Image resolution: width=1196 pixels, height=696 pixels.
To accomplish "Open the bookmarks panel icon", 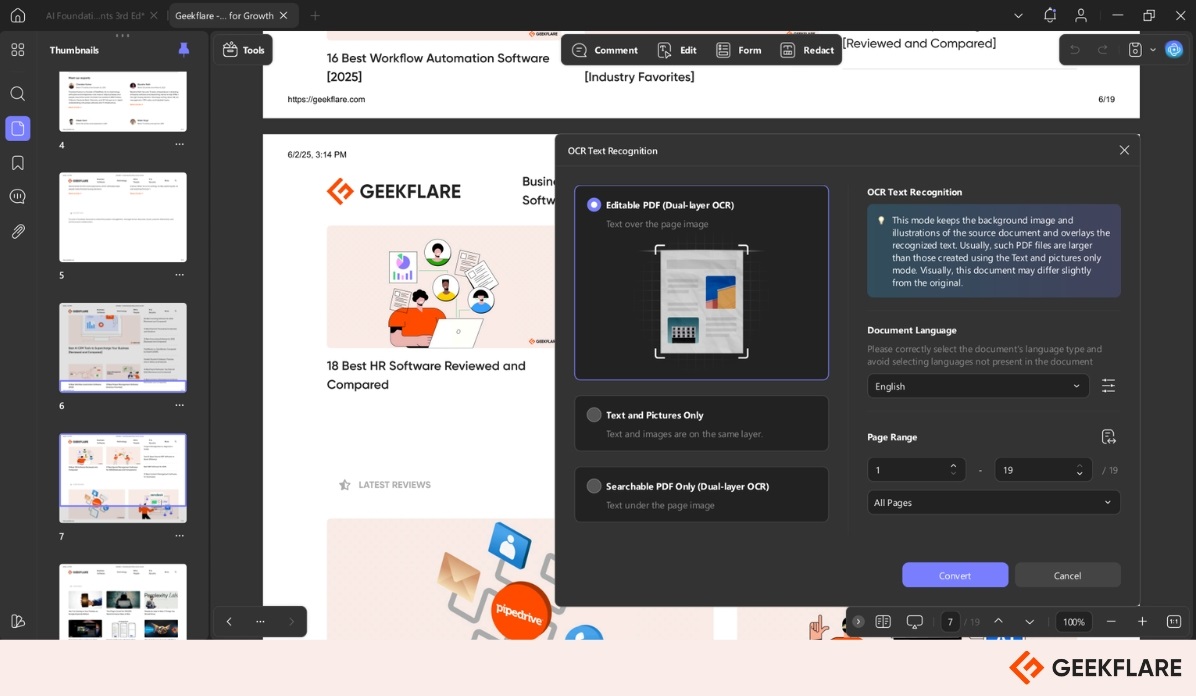I will click(18, 163).
